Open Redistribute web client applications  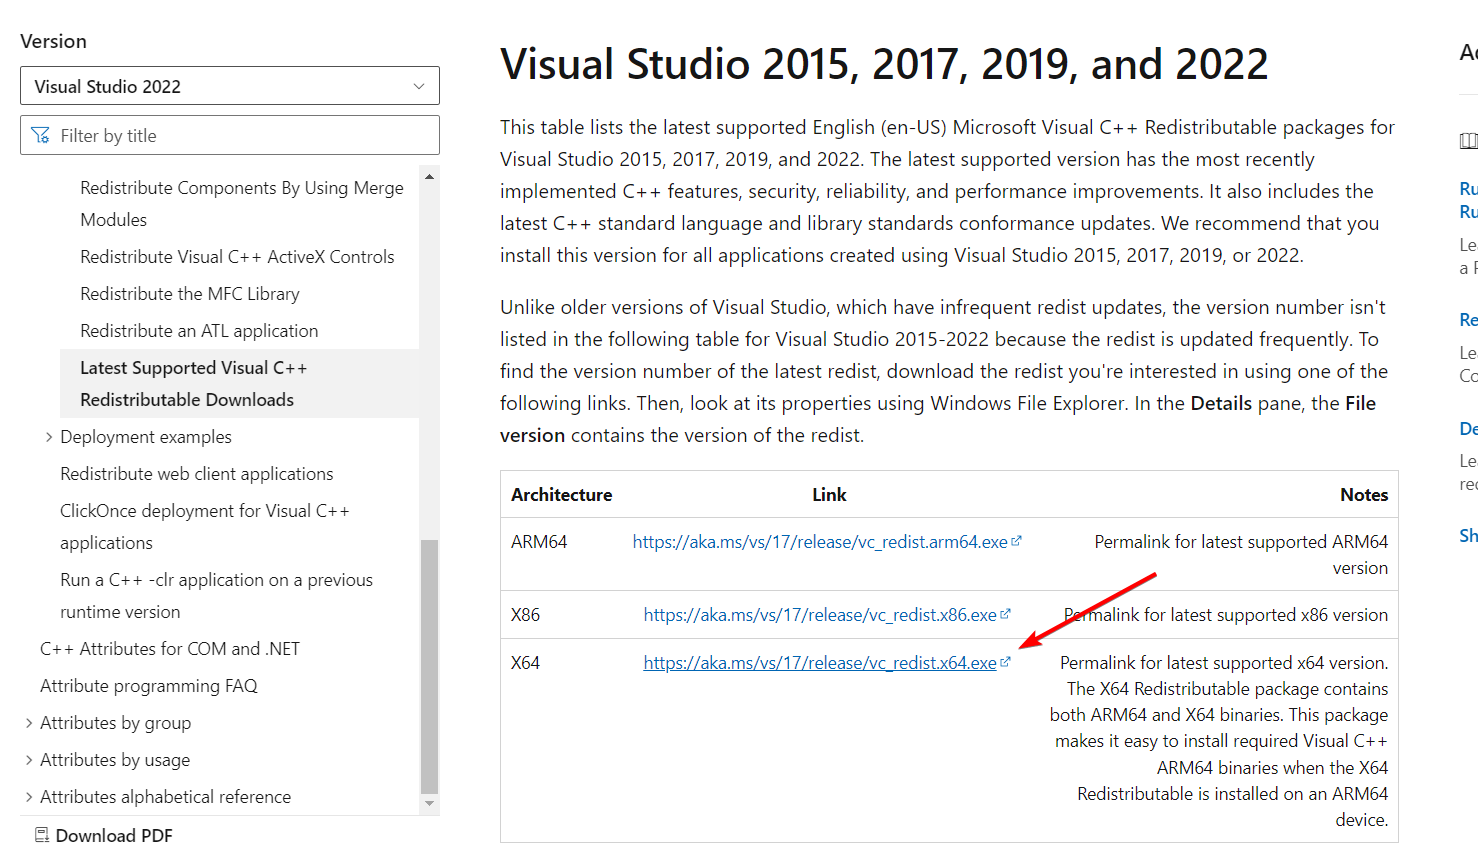click(x=197, y=474)
